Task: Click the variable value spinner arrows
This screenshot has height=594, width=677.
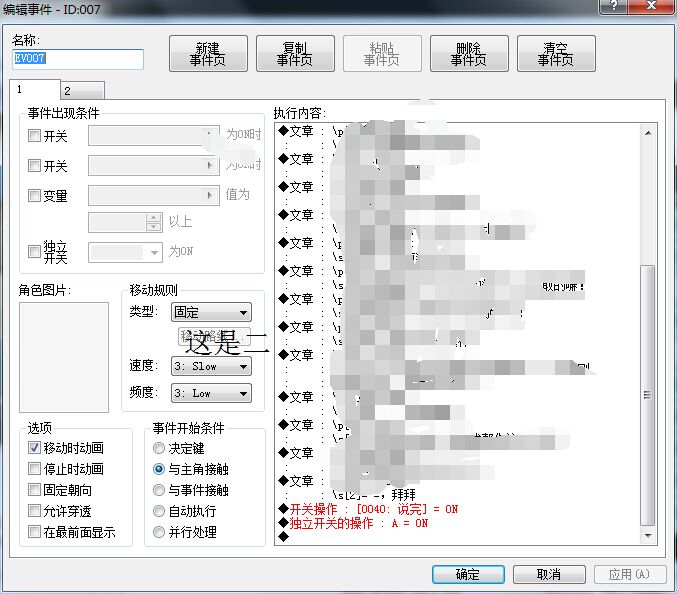Action: tap(154, 222)
